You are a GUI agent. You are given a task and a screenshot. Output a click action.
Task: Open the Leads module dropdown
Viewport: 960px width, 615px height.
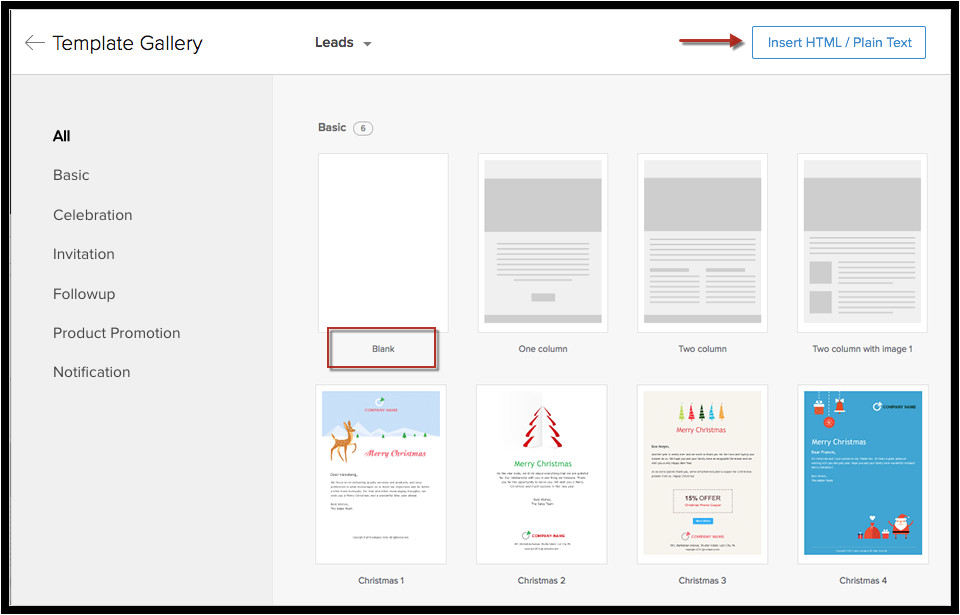pyautogui.click(x=343, y=43)
